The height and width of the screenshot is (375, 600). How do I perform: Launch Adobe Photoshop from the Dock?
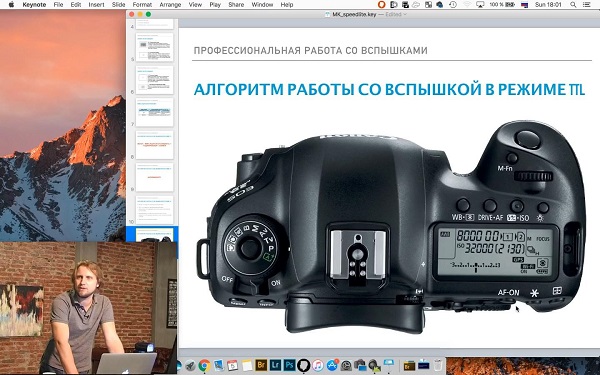point(290,365)
